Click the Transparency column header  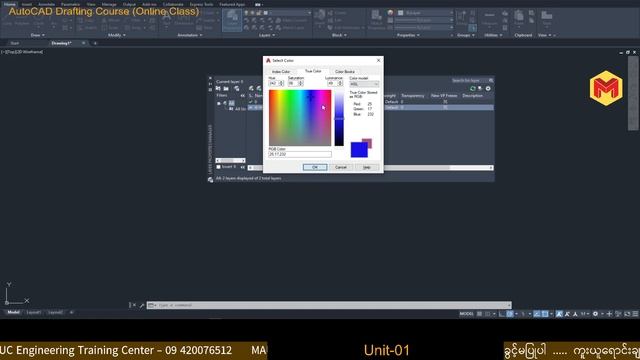click(x=413, y=96)
